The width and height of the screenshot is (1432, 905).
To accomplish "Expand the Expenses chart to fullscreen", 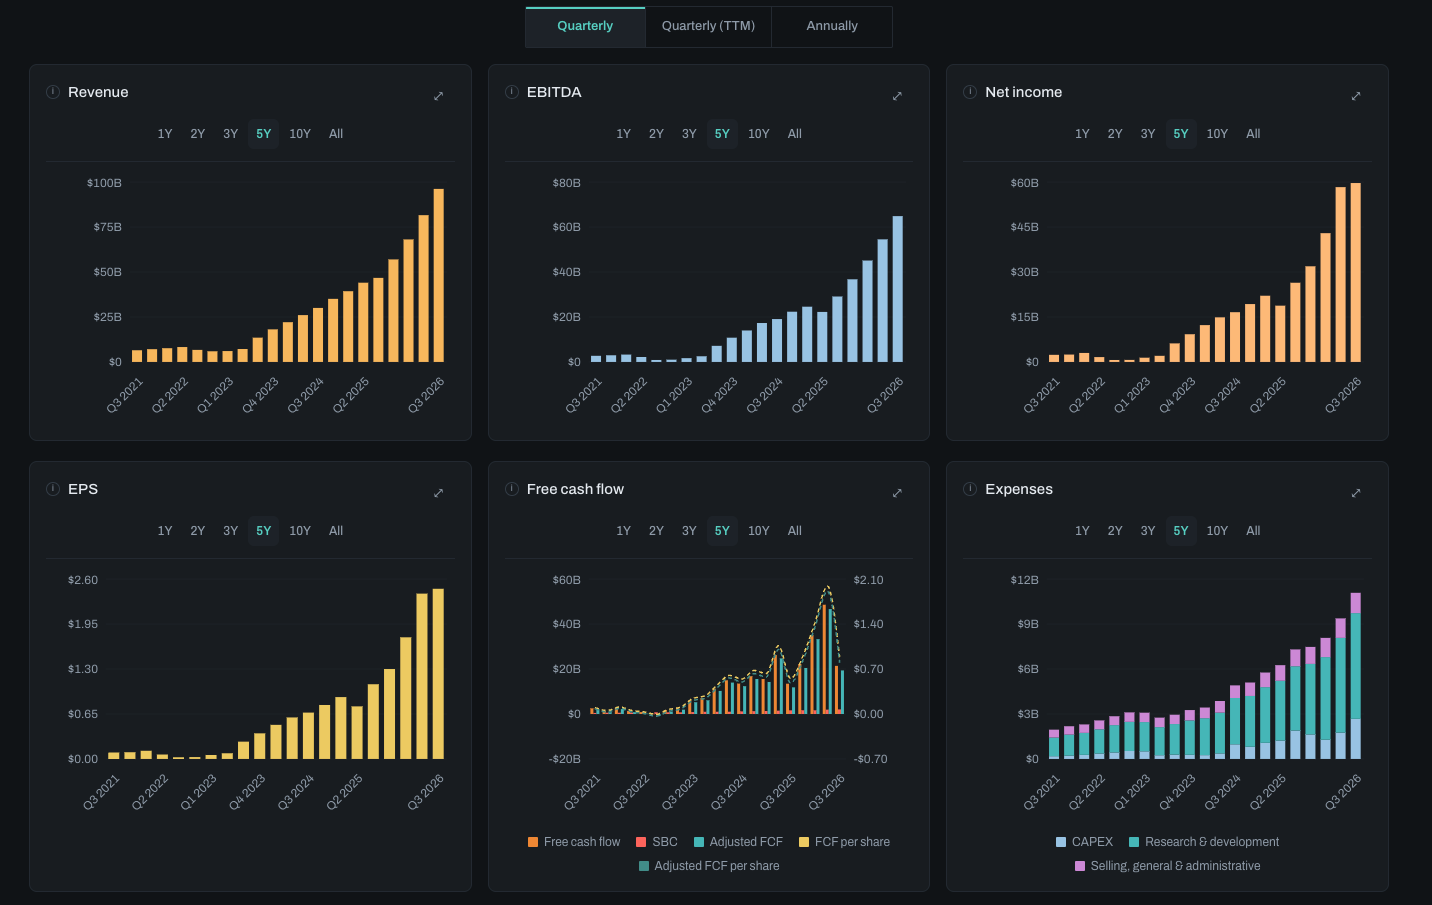I will (1356, 493).
